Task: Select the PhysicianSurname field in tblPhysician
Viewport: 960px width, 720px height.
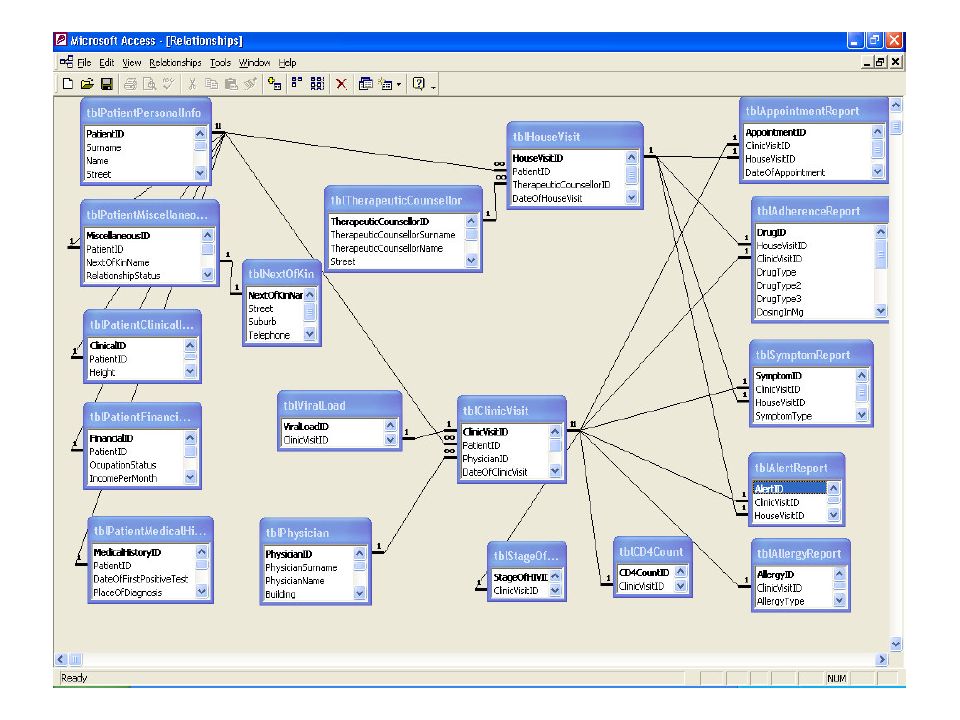Action: [x=301, y=568]
